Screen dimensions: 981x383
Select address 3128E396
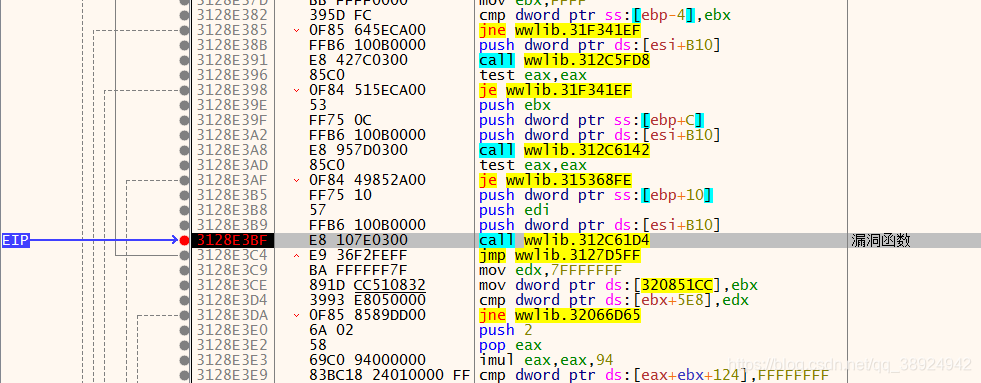pos(231,75)
